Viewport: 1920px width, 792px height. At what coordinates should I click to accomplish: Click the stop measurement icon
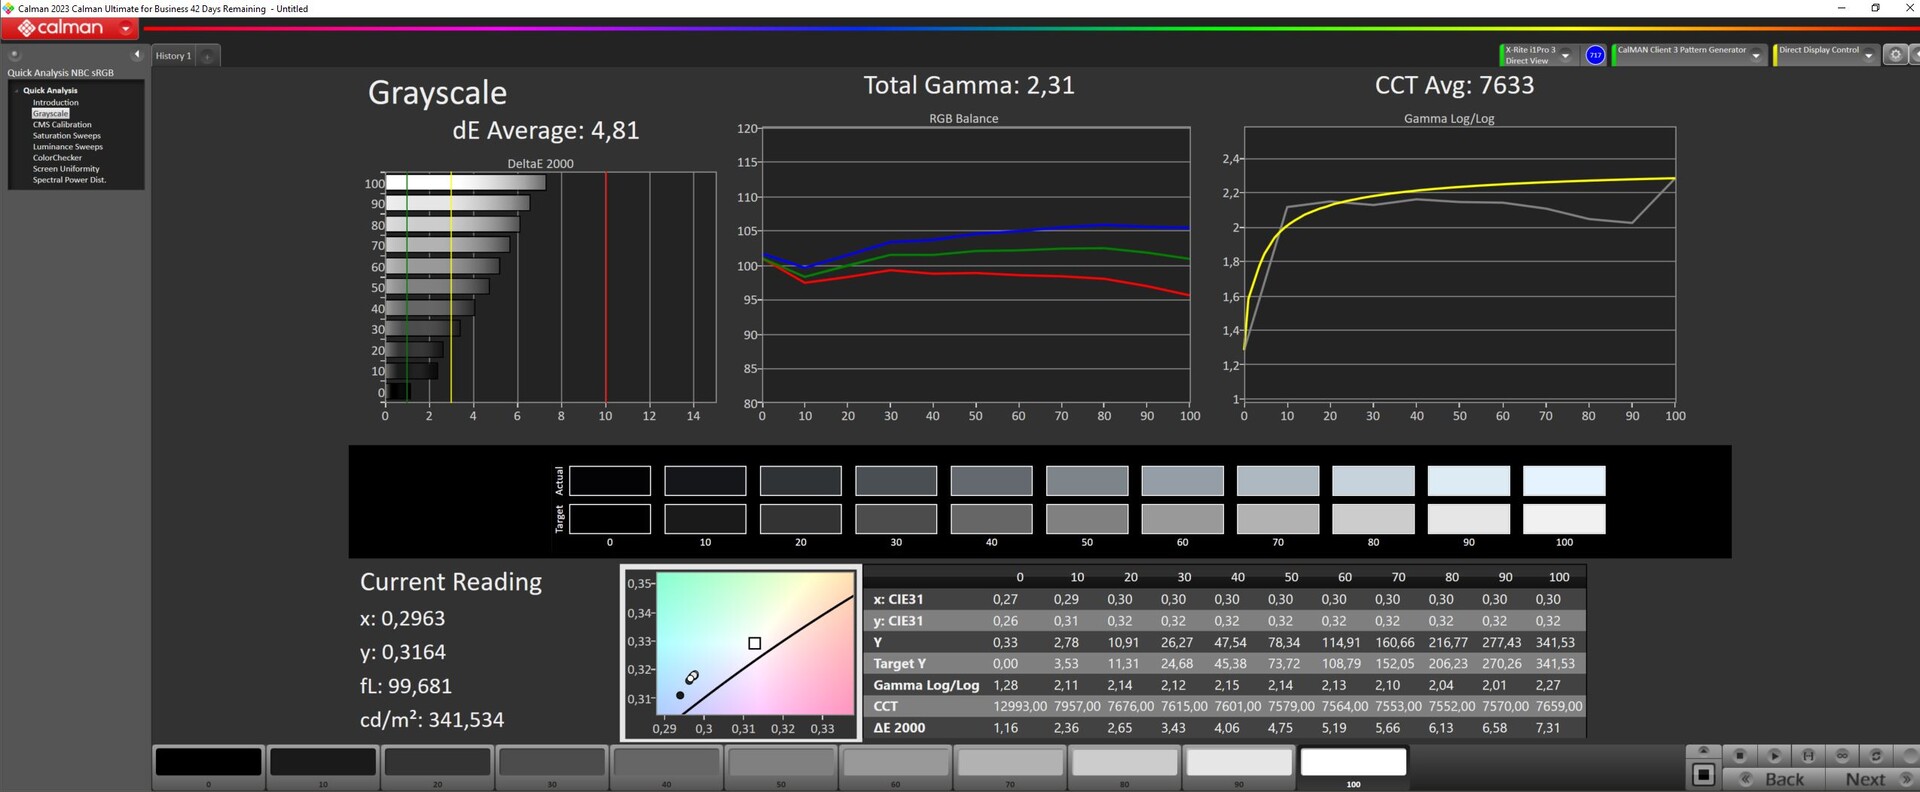click(x=1739, y=755)
